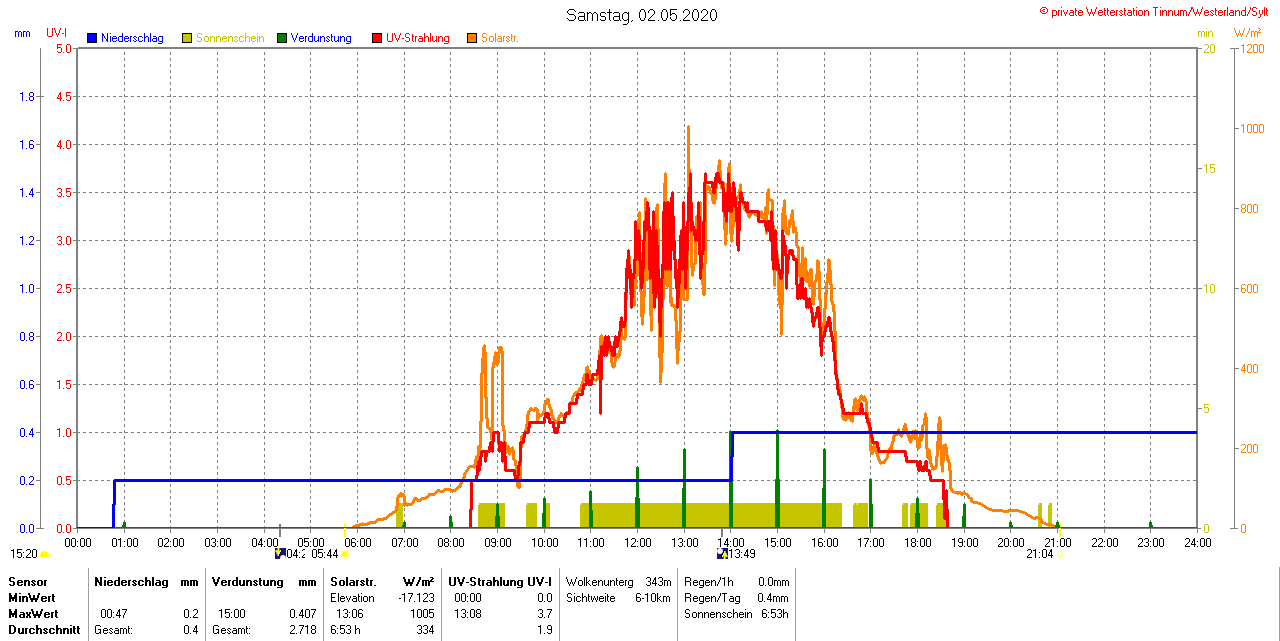This screenshot has width=1280, height=641.
Task: Click the 00:00 time axis label
Action: point(77,542)
